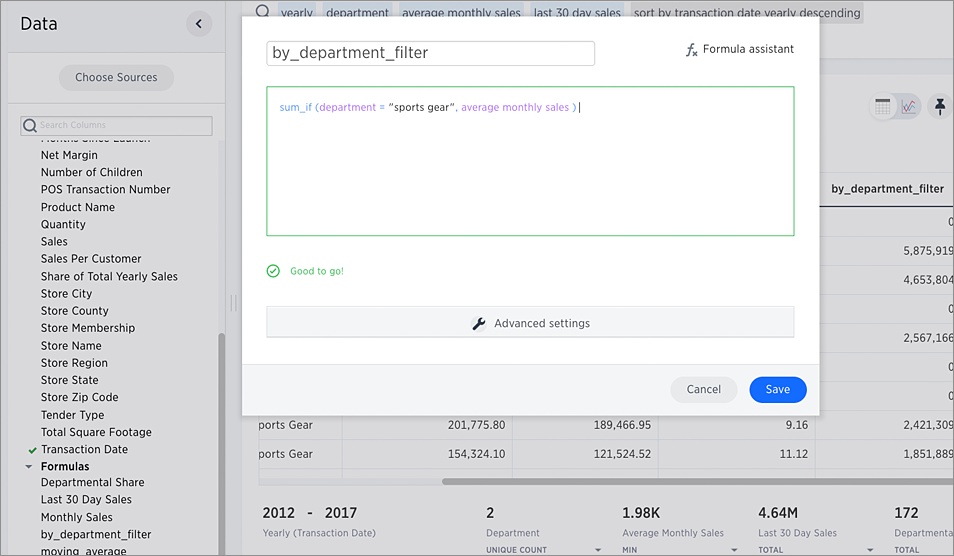Viewport: 954px width, 556px height.
Task: Collapse the Formulas tree section
Action: coord(30,467)
